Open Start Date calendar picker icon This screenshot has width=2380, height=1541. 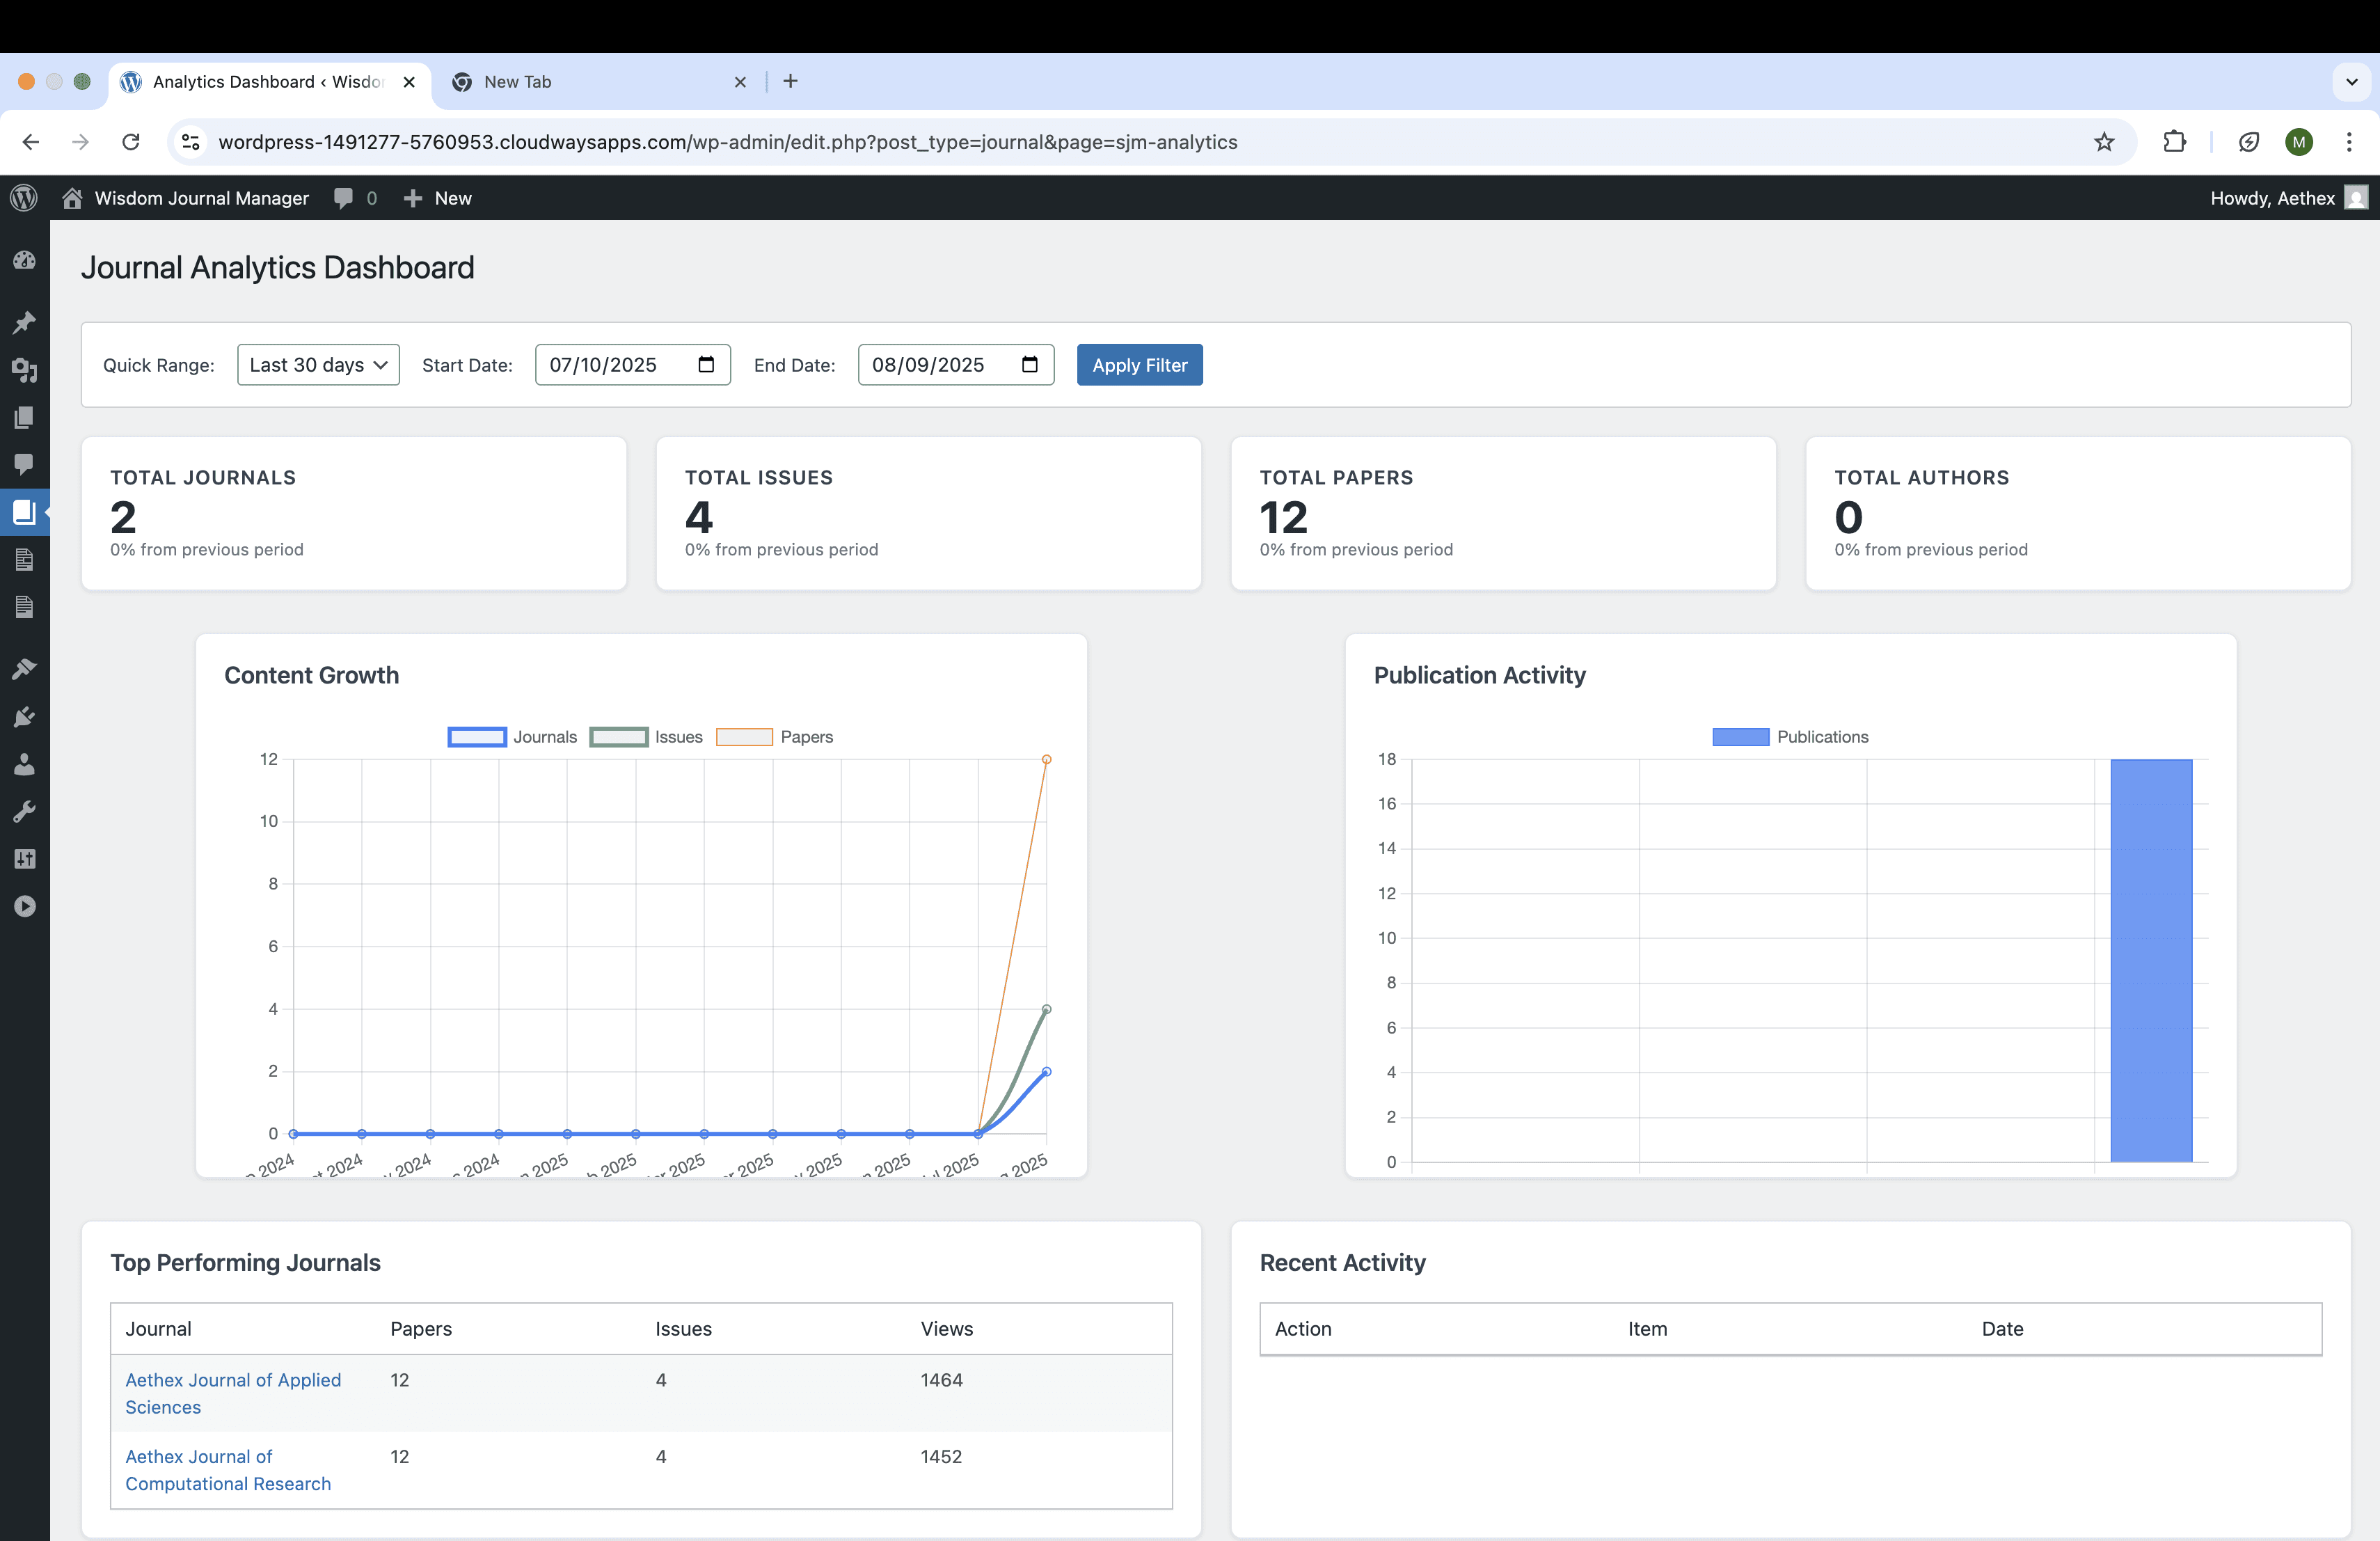[x=706, y=364]
